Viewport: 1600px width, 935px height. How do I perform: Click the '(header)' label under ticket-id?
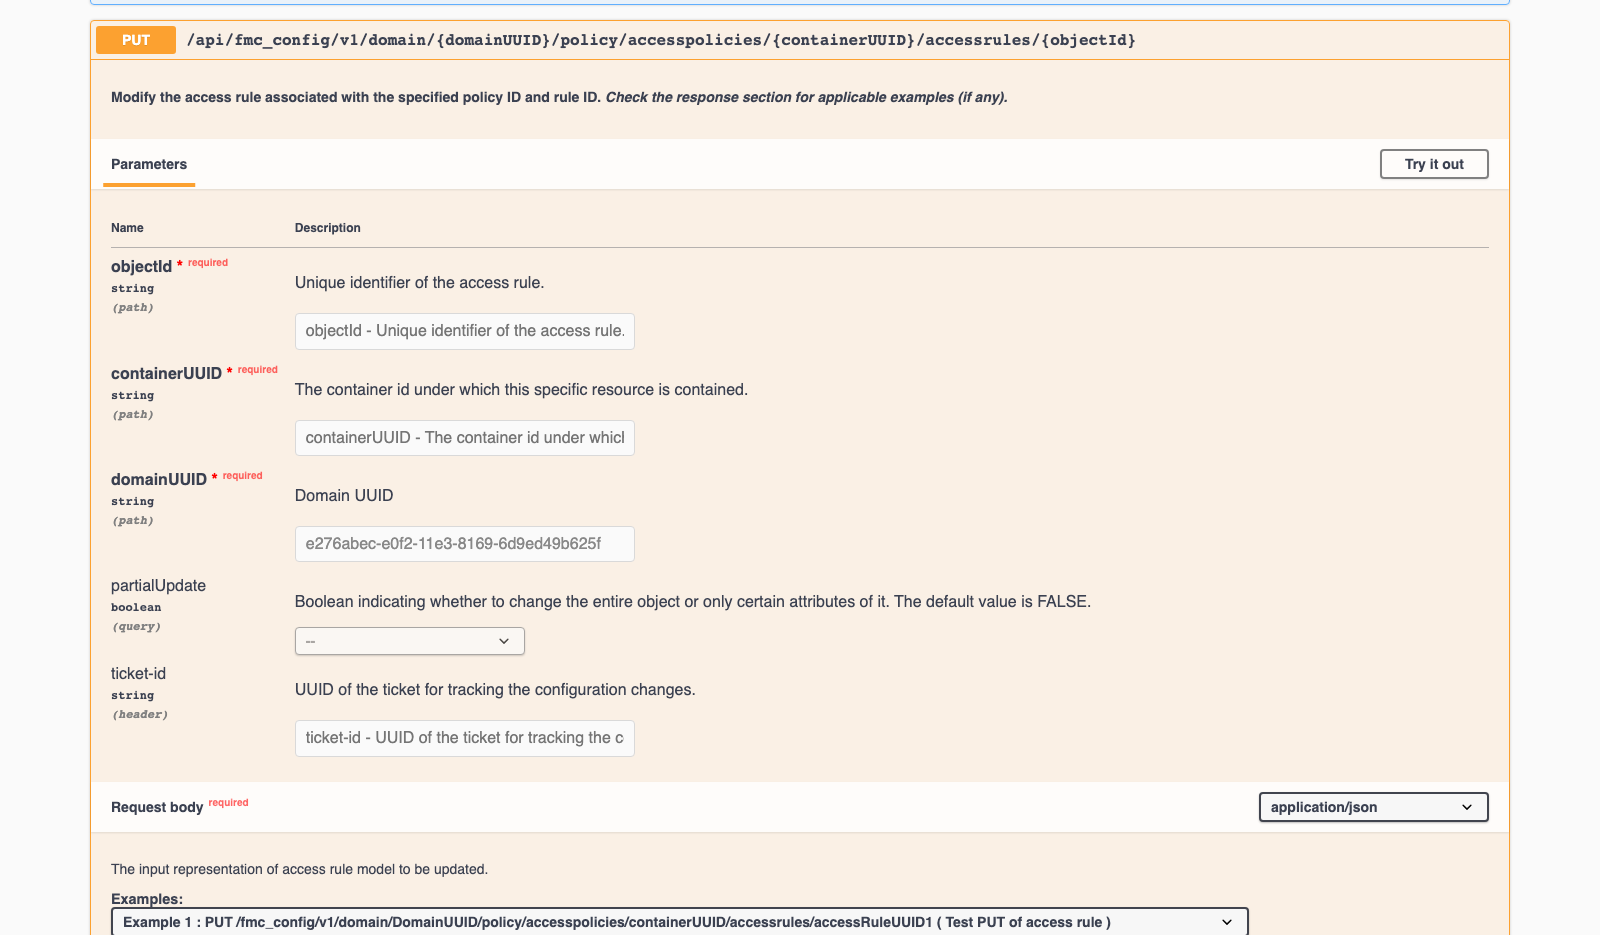pyautogui.click(x=140, y=714)
